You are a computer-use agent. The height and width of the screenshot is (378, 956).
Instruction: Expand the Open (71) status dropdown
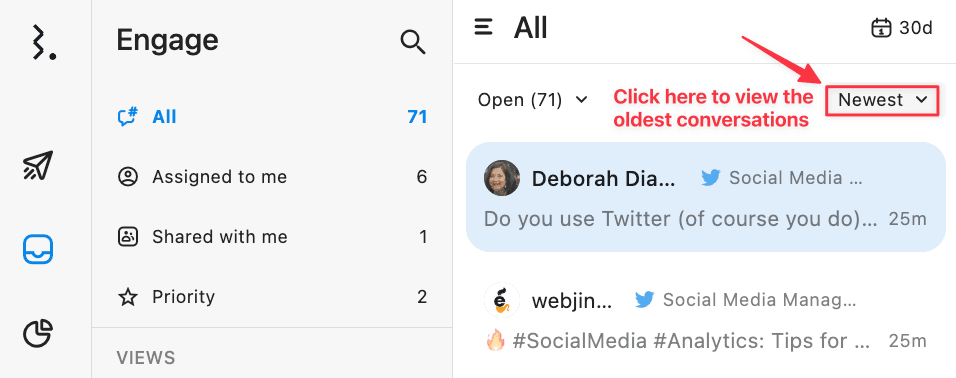click(532, 99)
